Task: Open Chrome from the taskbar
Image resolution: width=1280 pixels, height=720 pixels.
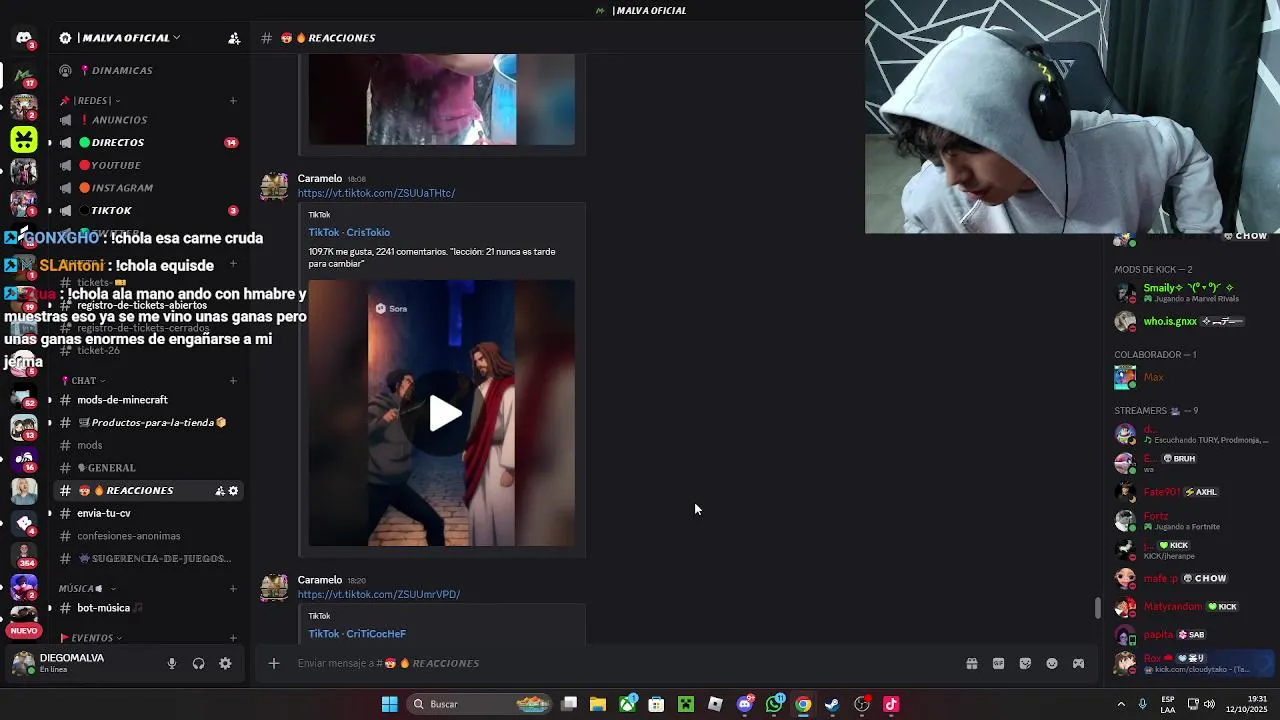Action: click(x=803, y=704)
